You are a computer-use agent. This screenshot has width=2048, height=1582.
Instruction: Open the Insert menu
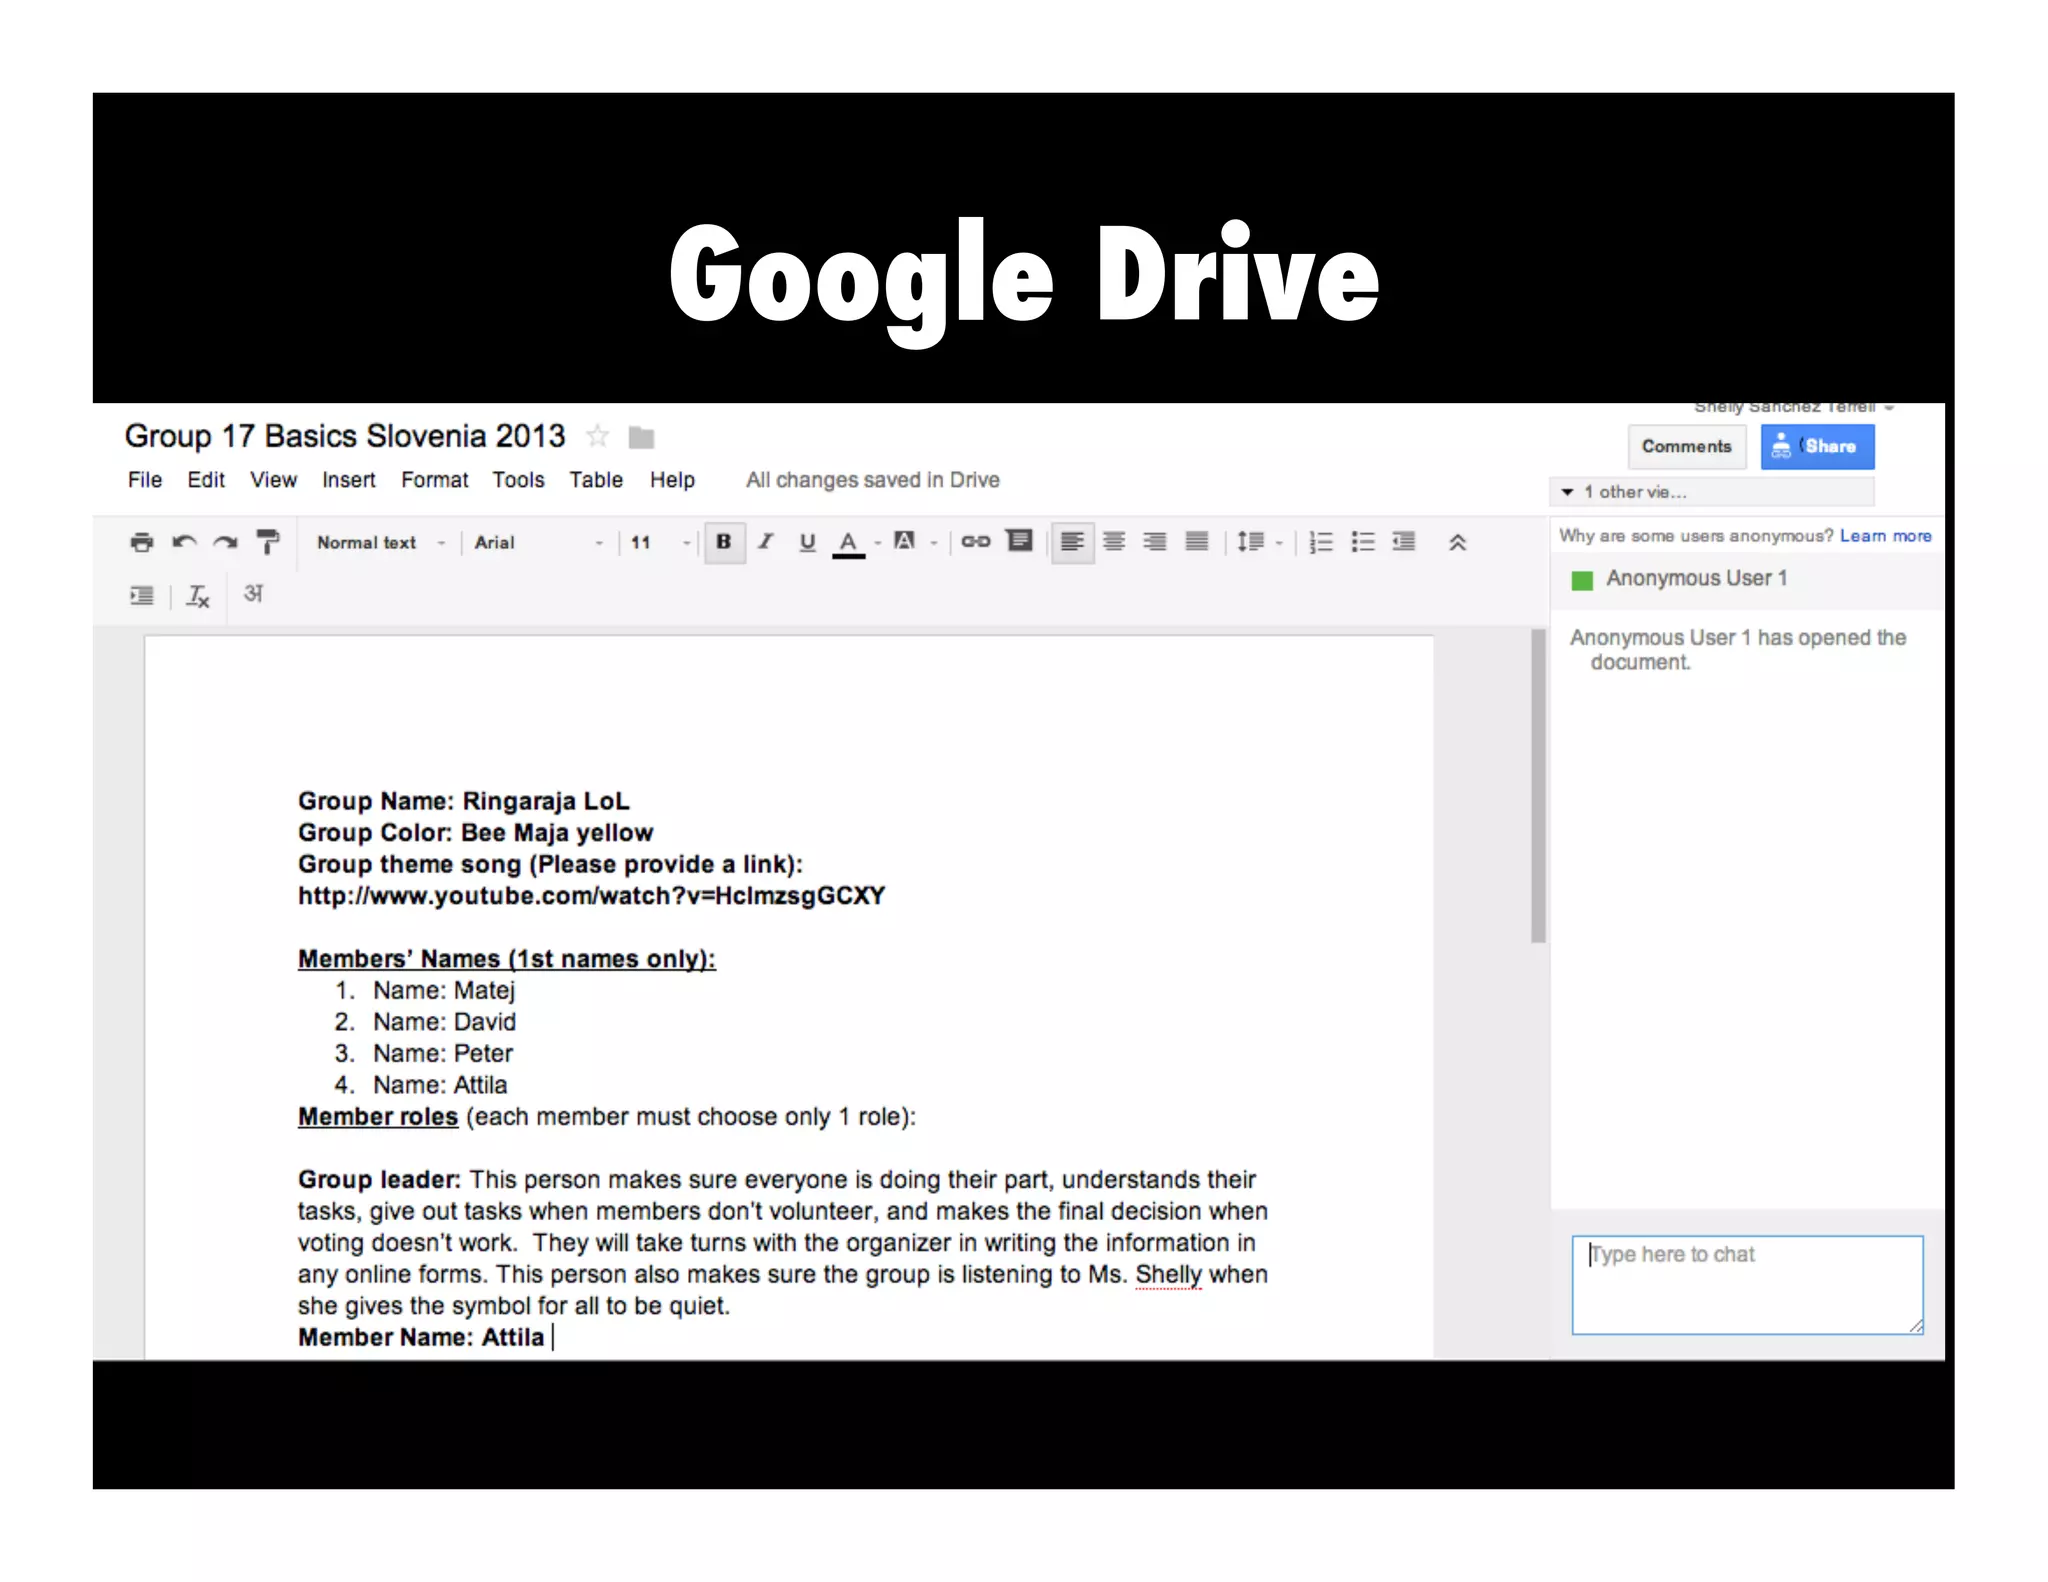349,480
